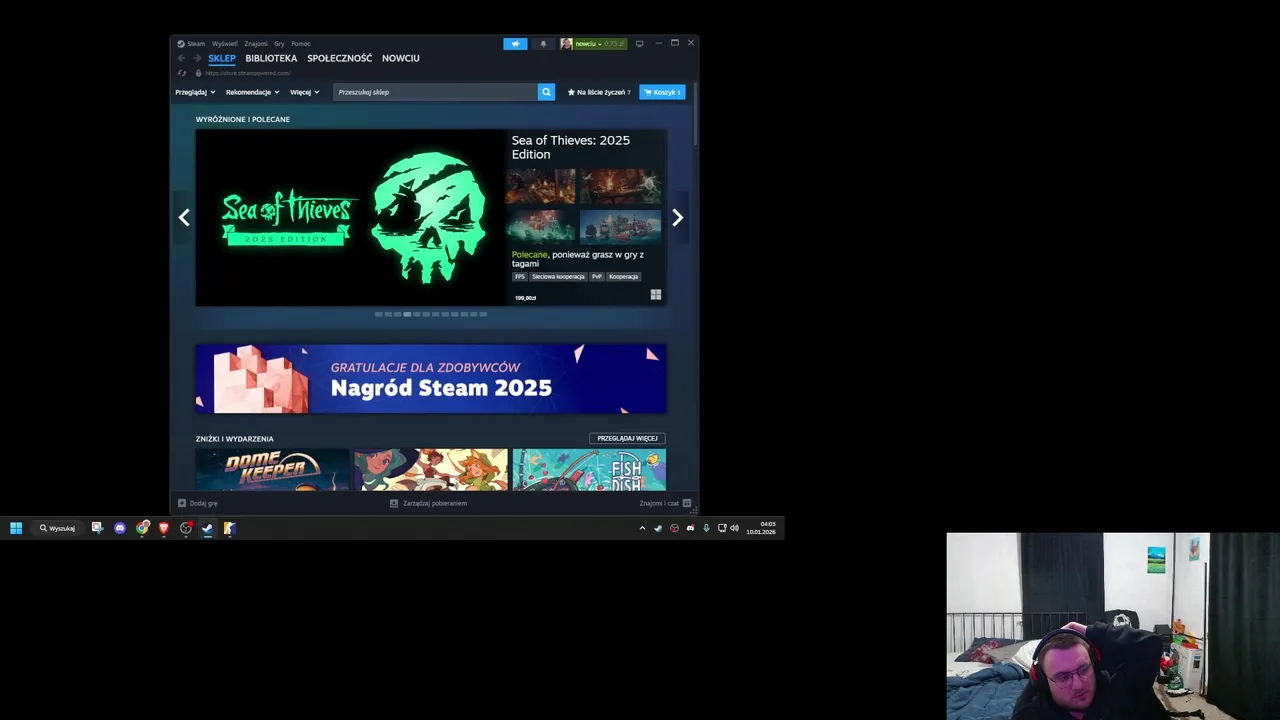The width and height of the screenshot is (1280, 720).
Task: Click the Windows platform icon on featured game
Action: click(656, 295)
